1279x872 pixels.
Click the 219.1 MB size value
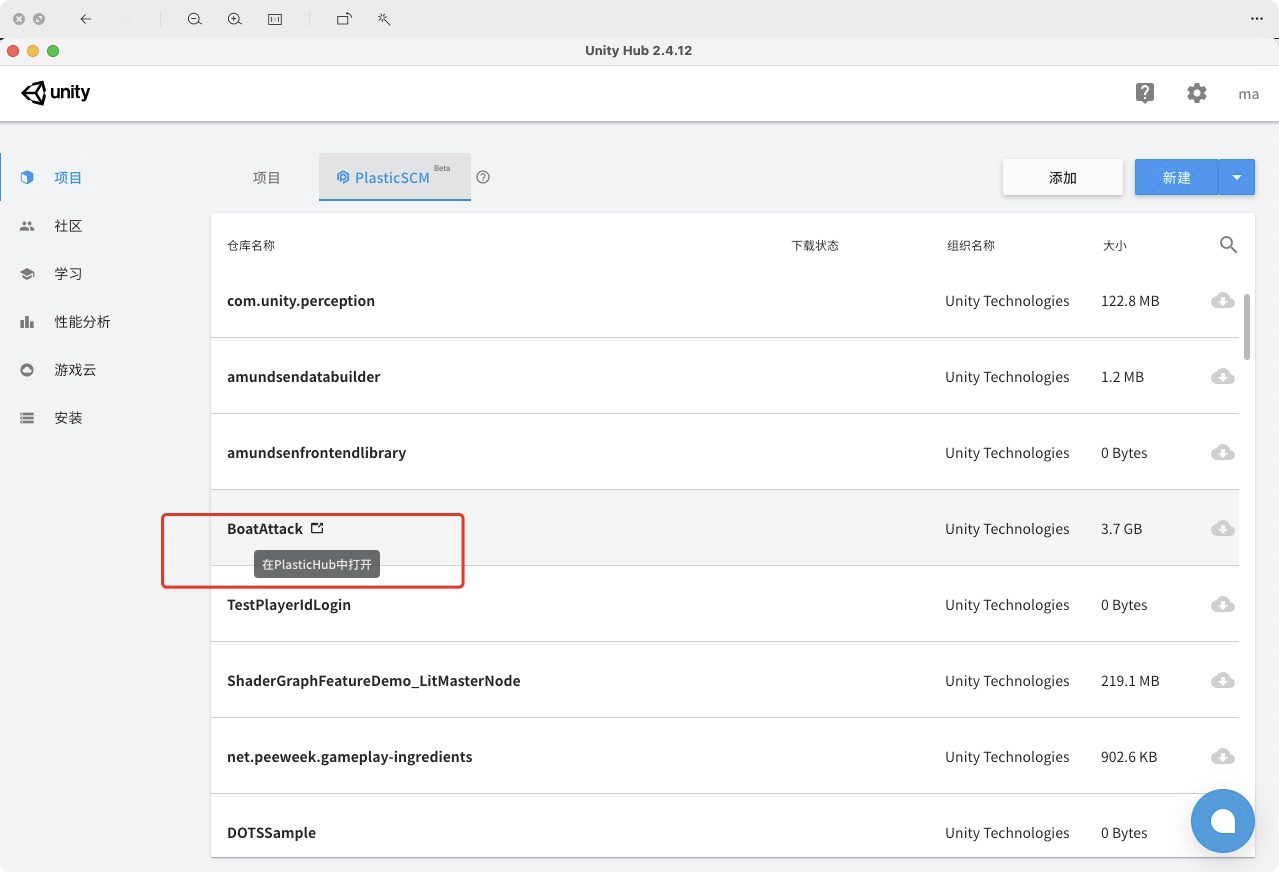pos(1130,681)
